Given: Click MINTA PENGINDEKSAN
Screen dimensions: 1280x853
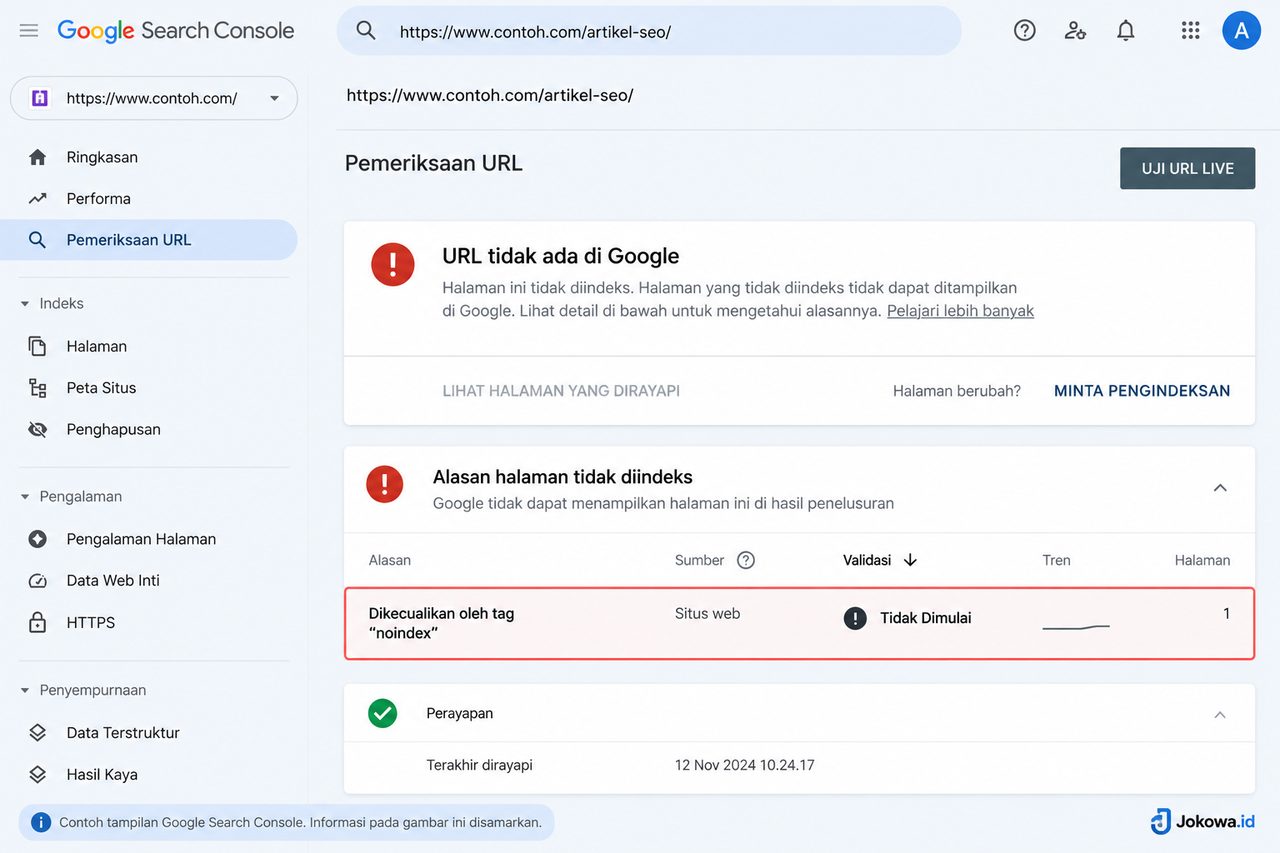Looking at the screenshot, I should click(x=1142, y=391).
